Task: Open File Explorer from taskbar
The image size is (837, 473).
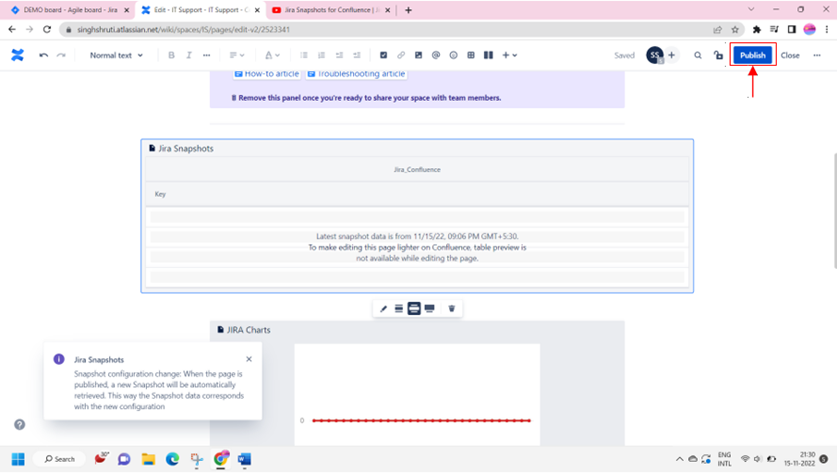Action: click(148, 459)
